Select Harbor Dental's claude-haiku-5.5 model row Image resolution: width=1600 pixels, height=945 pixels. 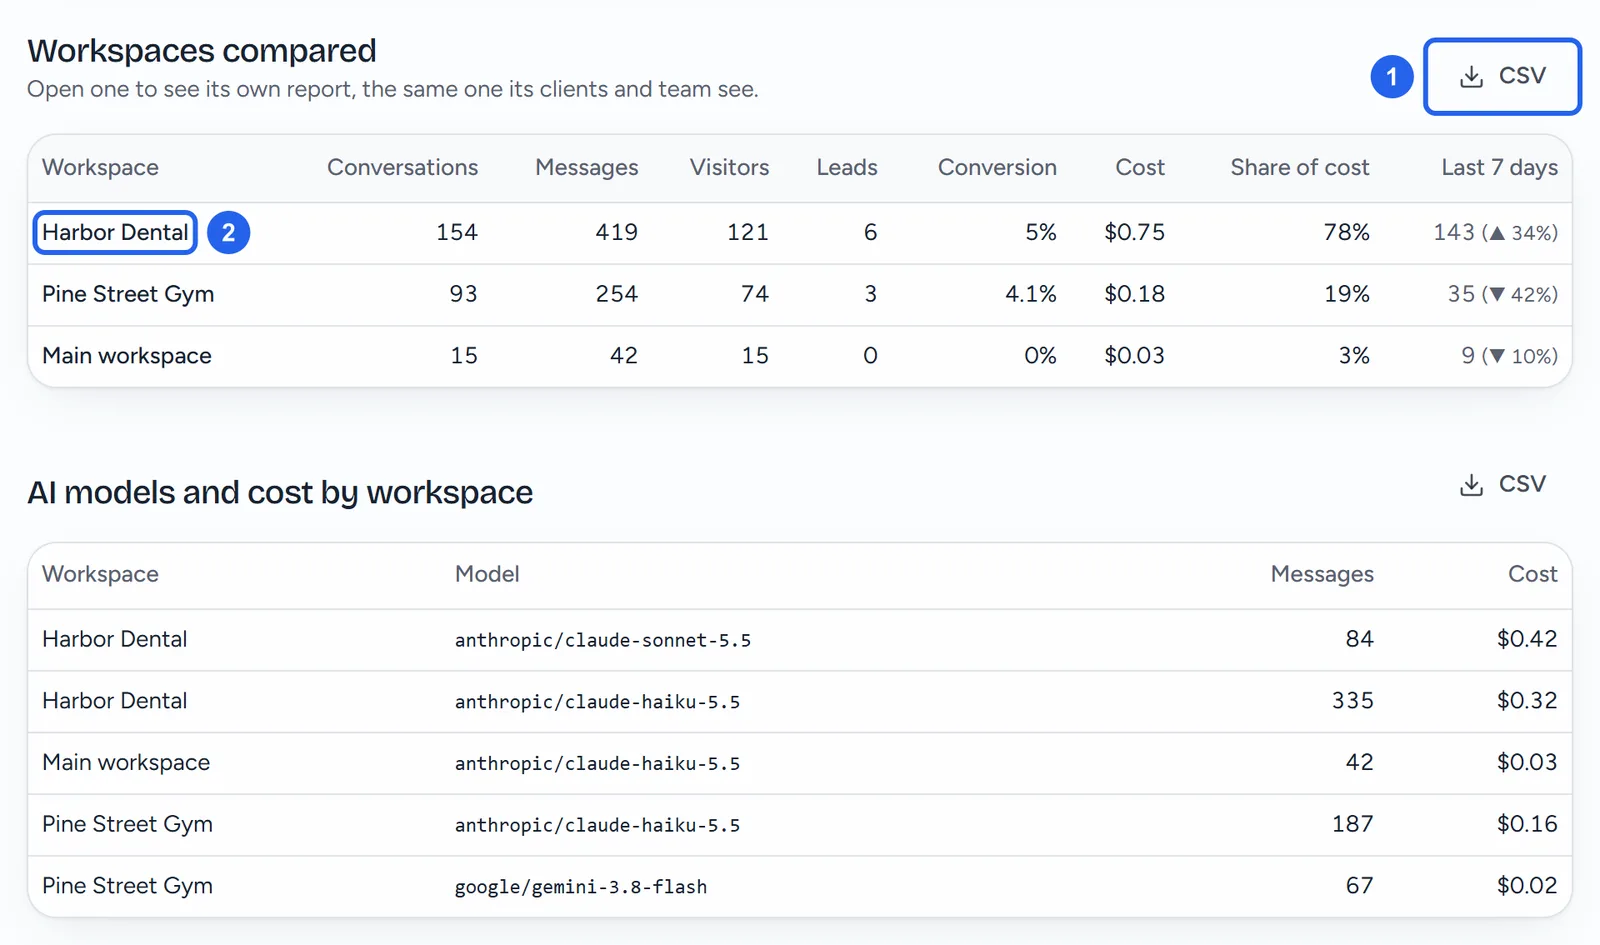pos(800,701)
